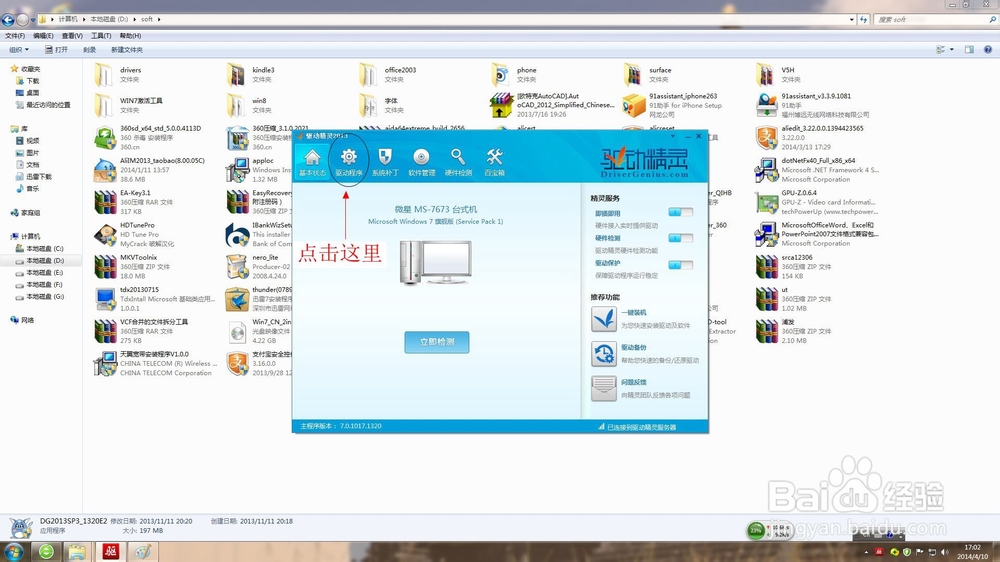Click the 问题反馈 envelope icon
The width and height of the screenshot is (1000, 562).
(603, 388)
